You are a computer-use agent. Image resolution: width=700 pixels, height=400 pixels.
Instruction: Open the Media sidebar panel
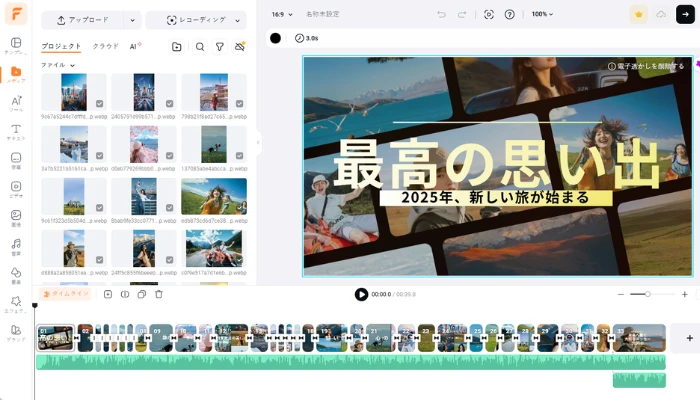point(16,75)
